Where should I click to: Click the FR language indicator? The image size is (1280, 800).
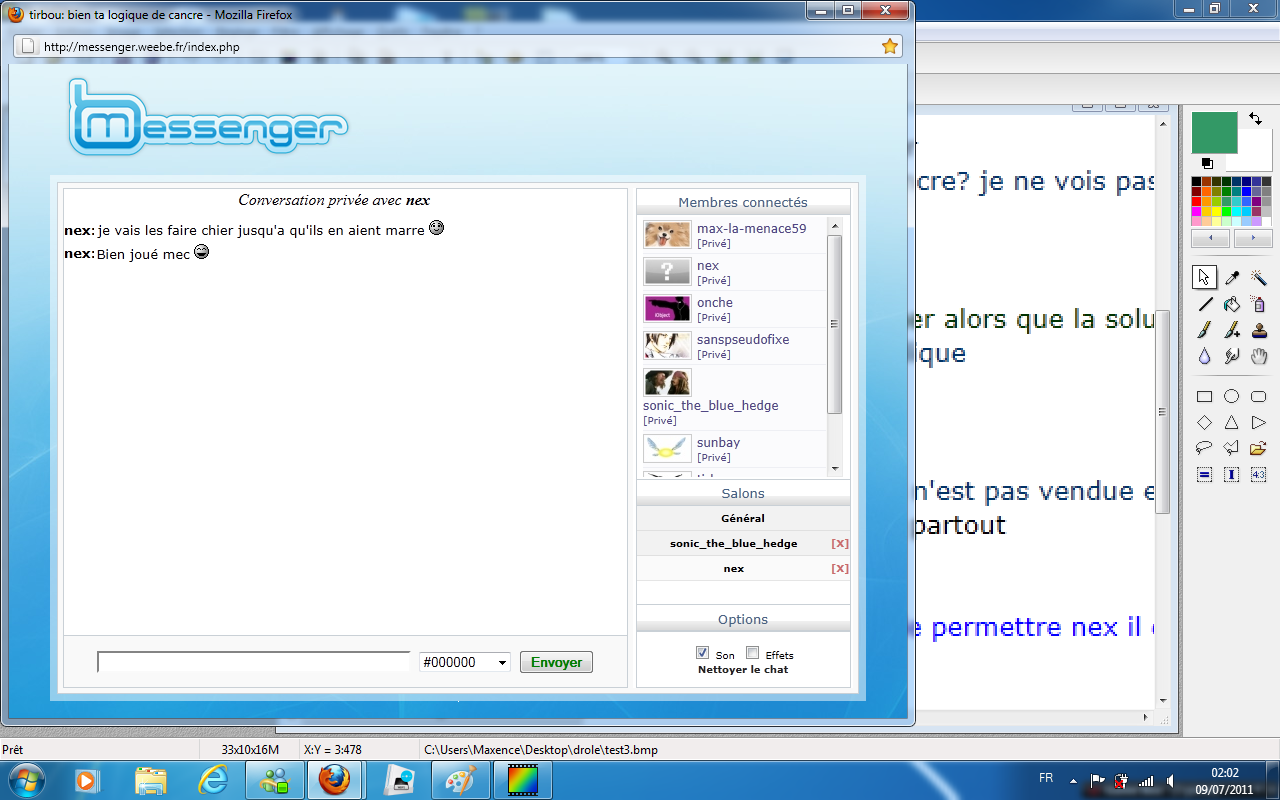(x=1046, y=778)
